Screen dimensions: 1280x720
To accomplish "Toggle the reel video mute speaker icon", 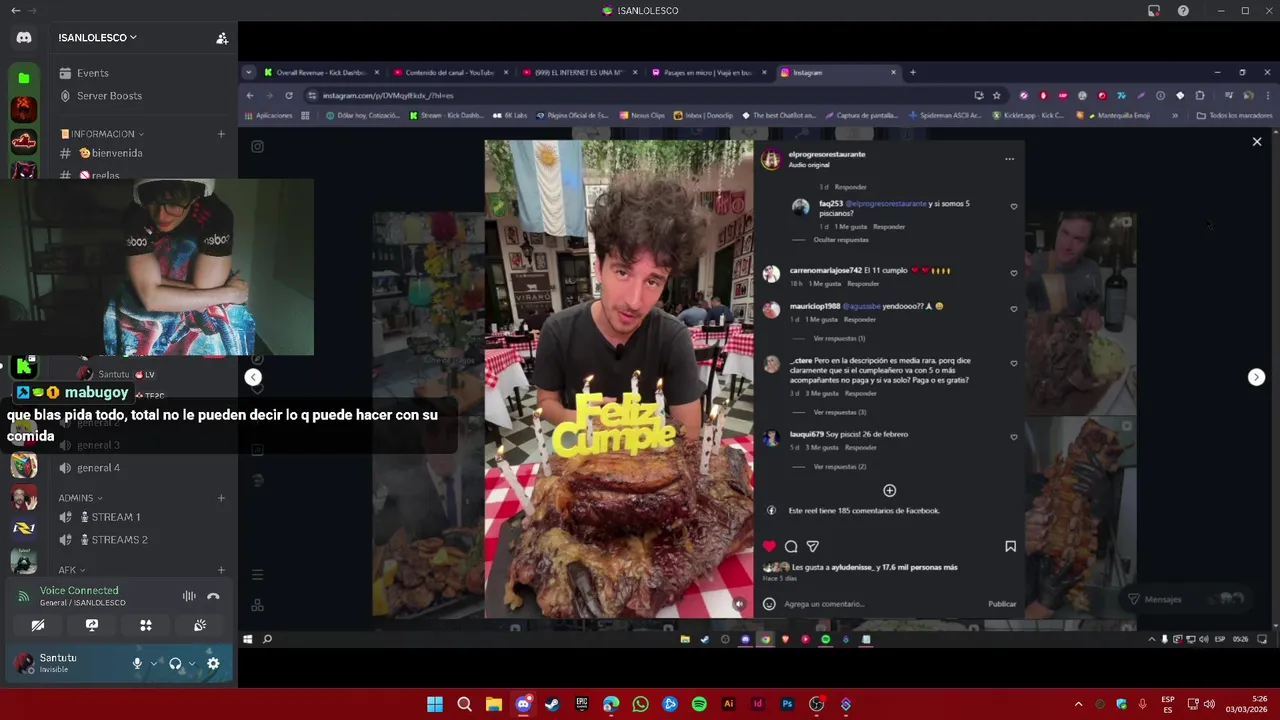I will 739,604.
